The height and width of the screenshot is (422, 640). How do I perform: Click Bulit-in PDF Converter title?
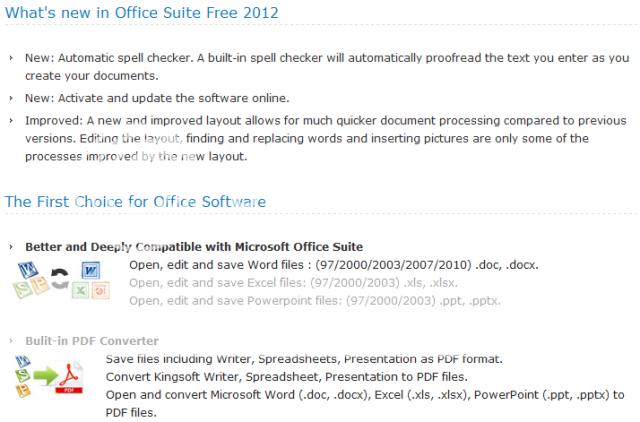coord(92,341)
